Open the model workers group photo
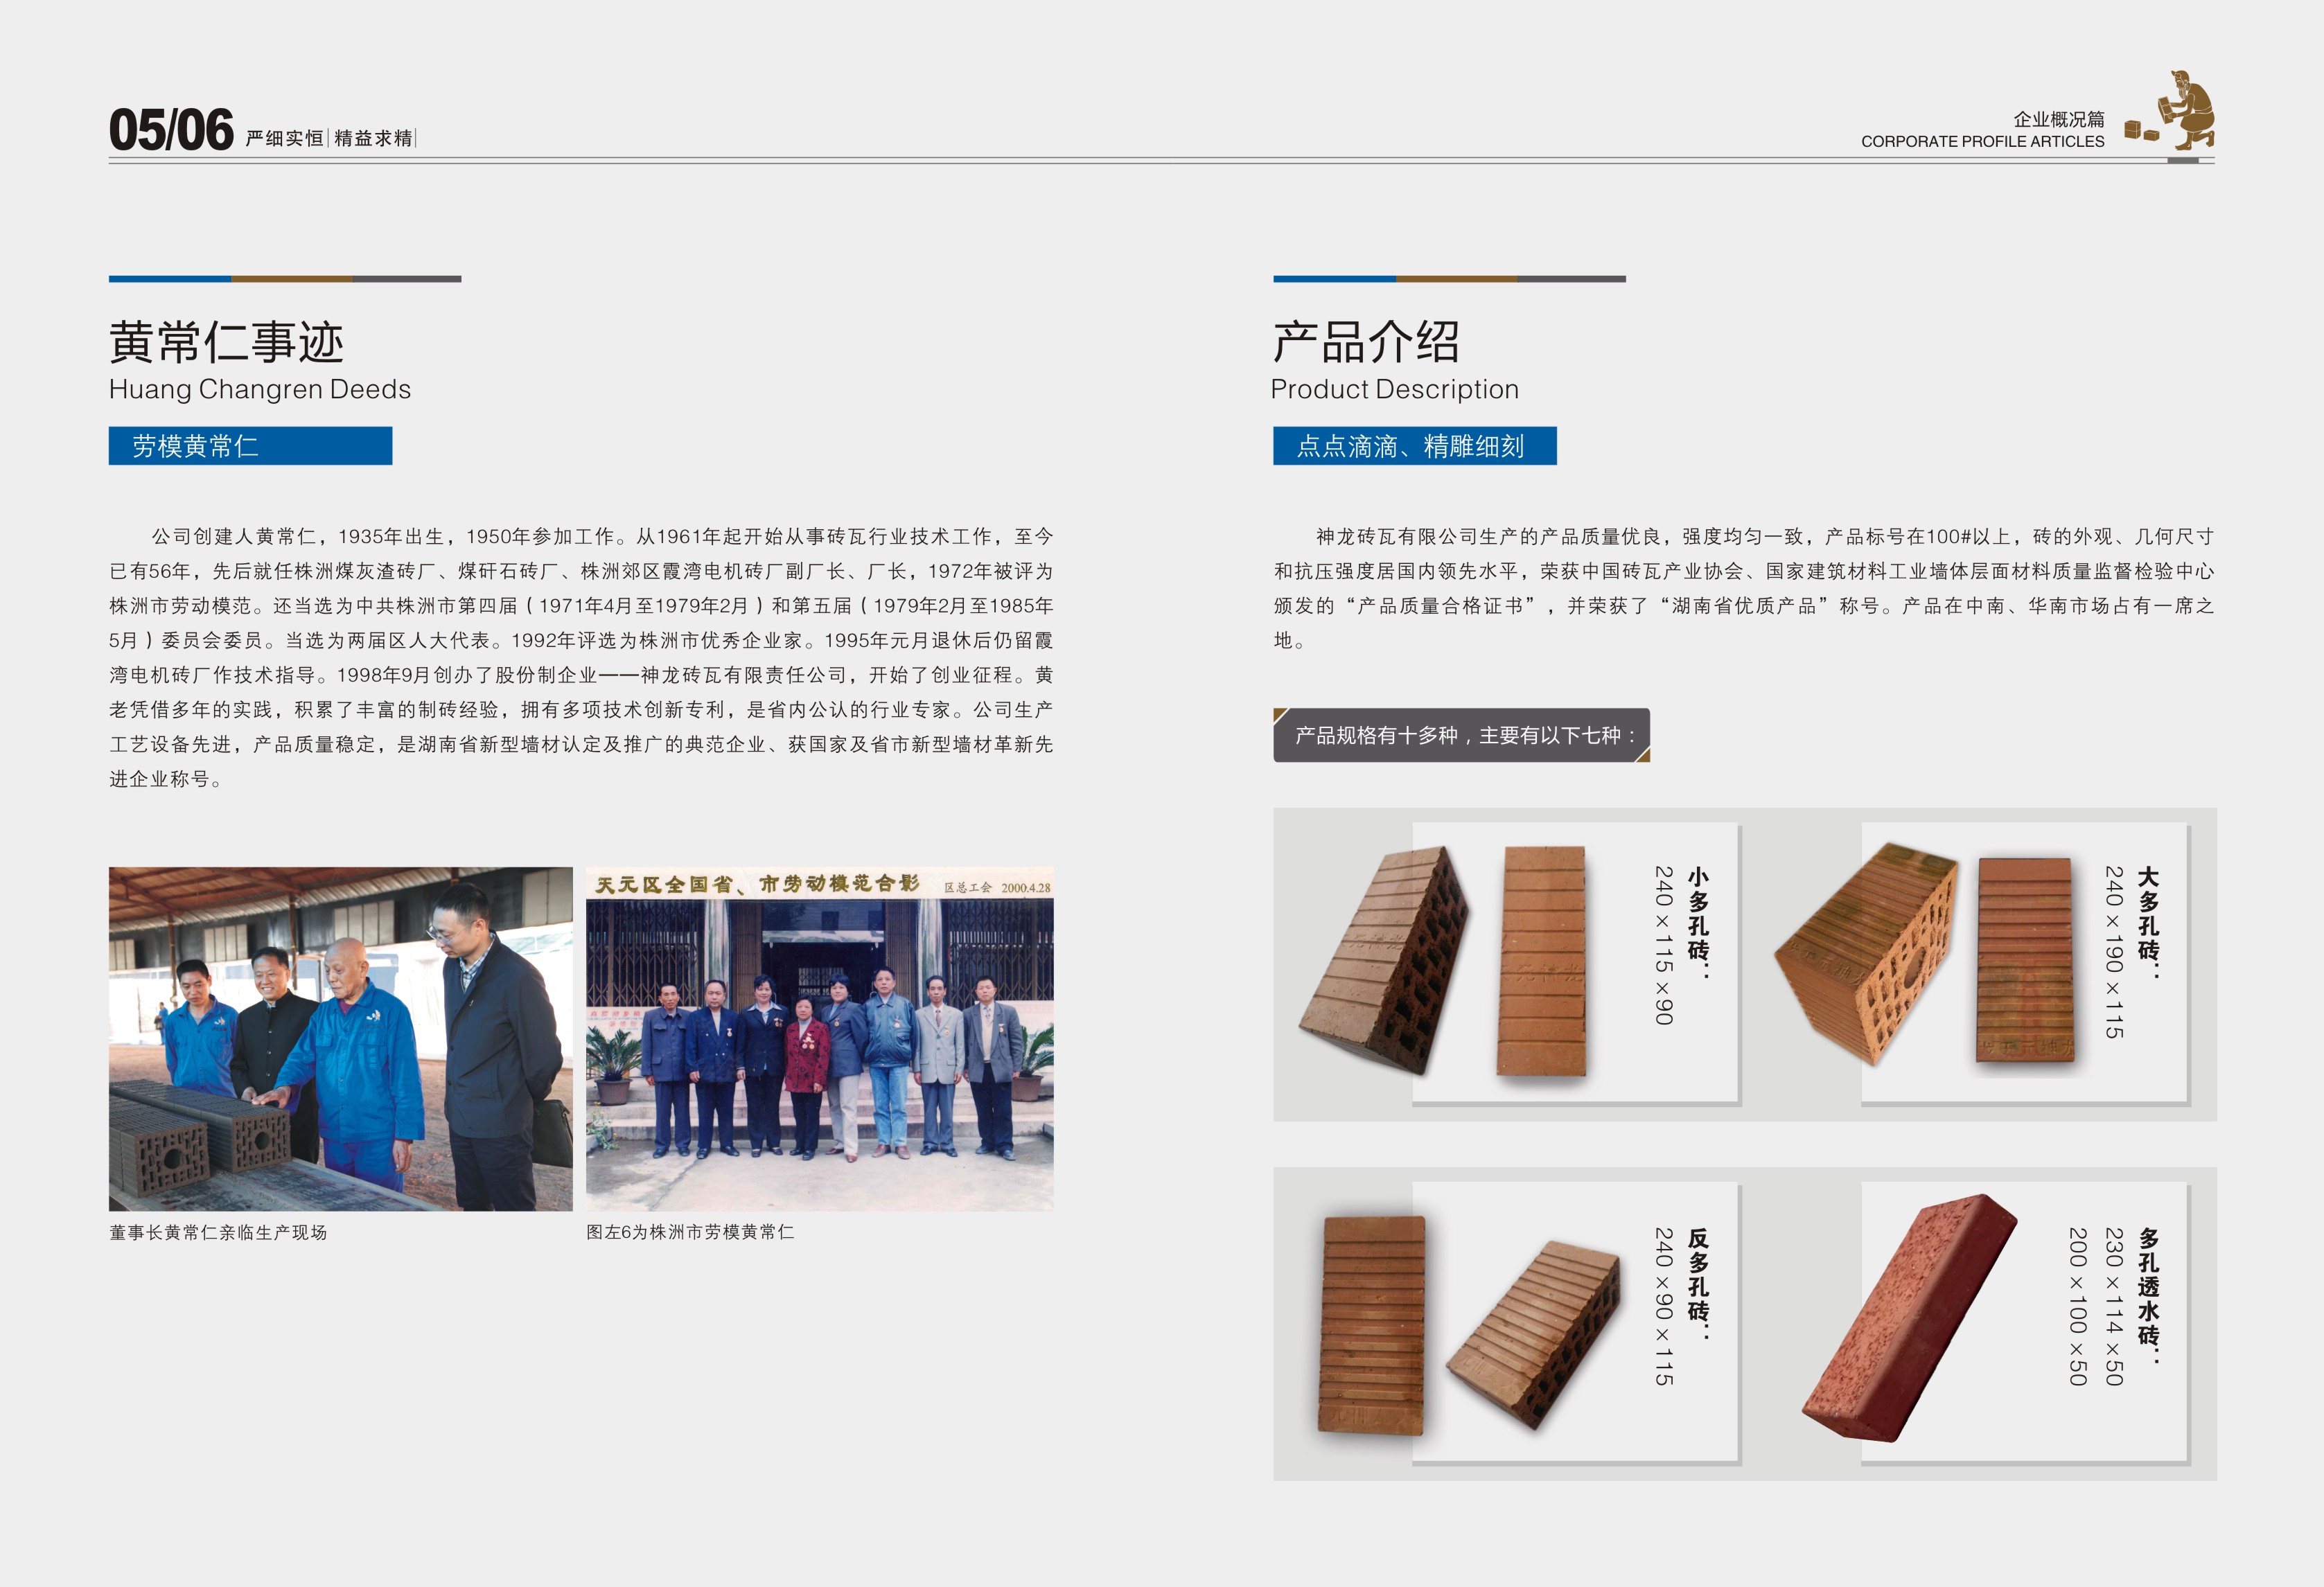This screenshot has width=2324, height=1587. [x=819, y=1038]
